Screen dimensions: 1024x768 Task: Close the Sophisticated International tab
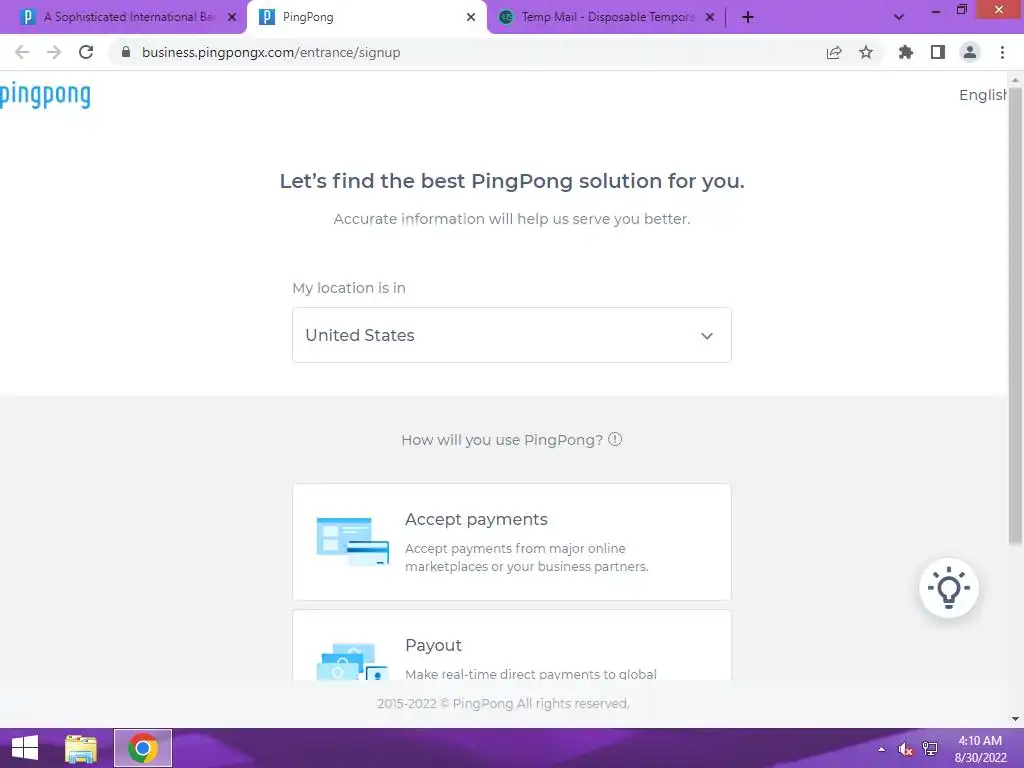(232, 17)
